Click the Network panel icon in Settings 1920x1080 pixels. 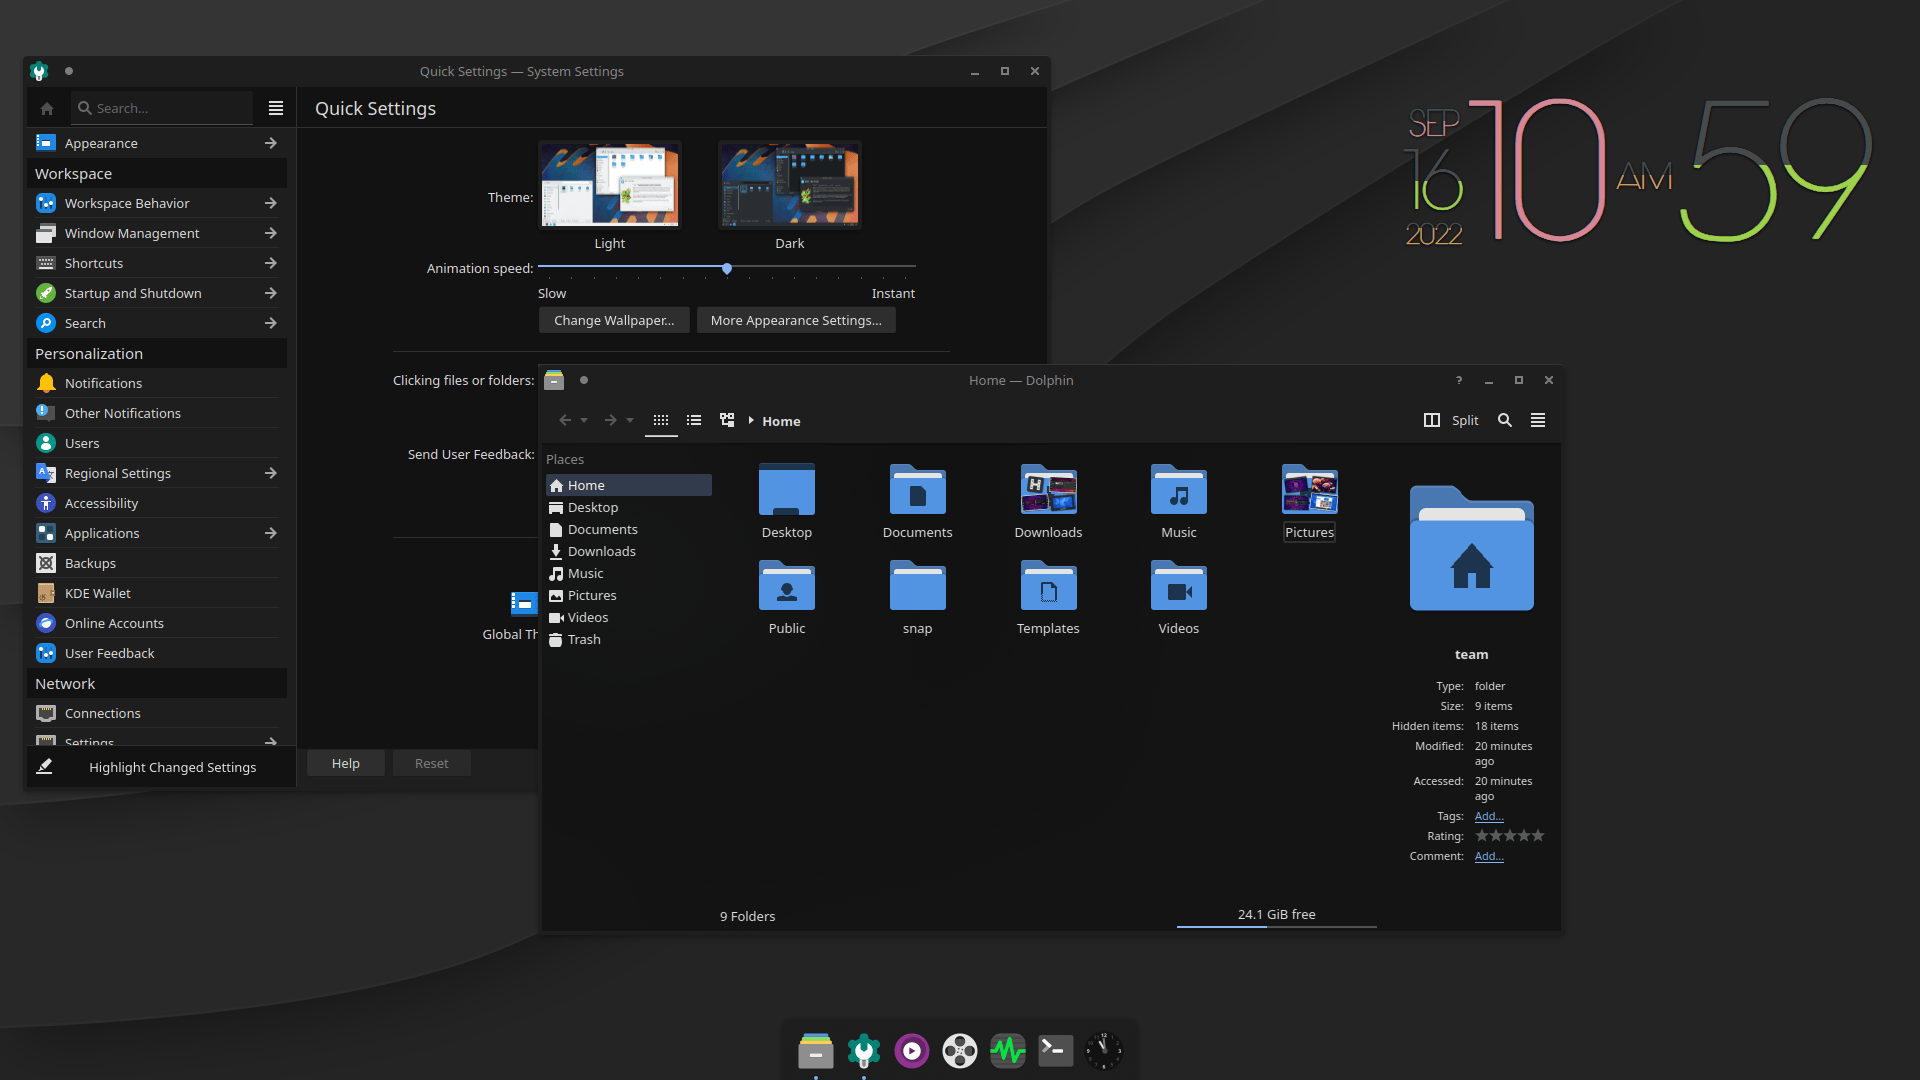65,683
